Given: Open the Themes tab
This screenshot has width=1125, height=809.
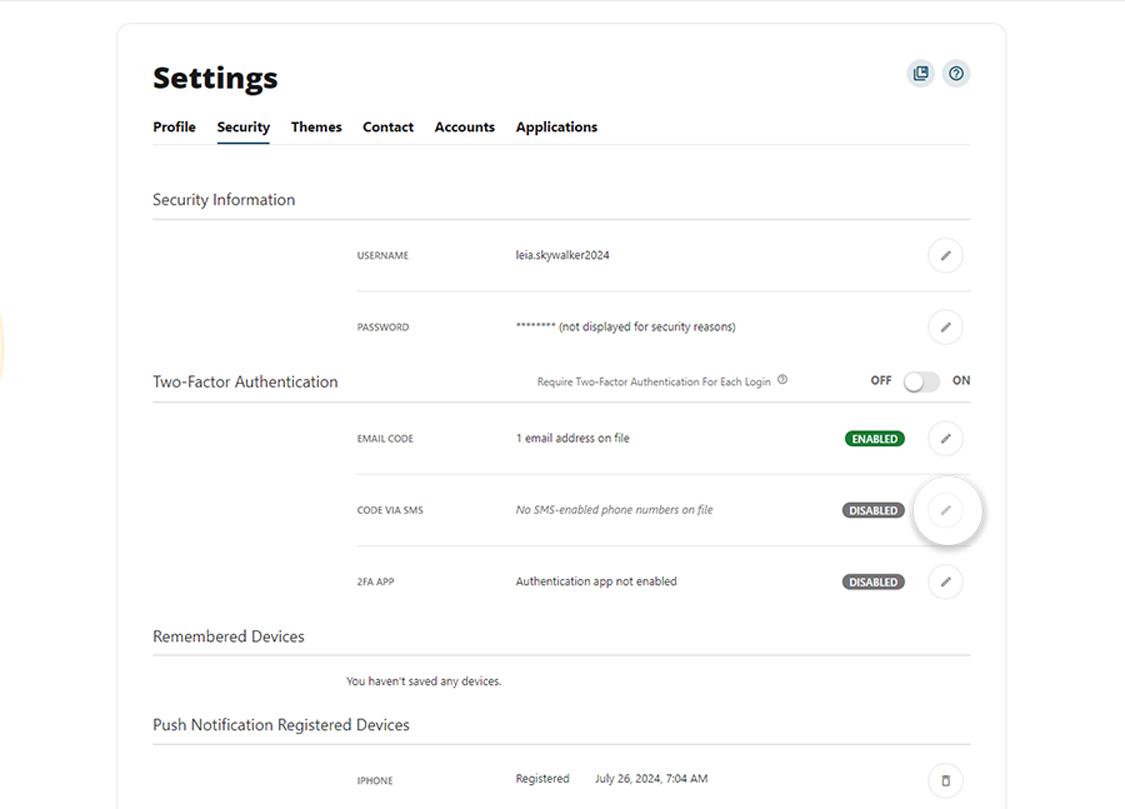Looking at the screenshot, I should point(316,127).
